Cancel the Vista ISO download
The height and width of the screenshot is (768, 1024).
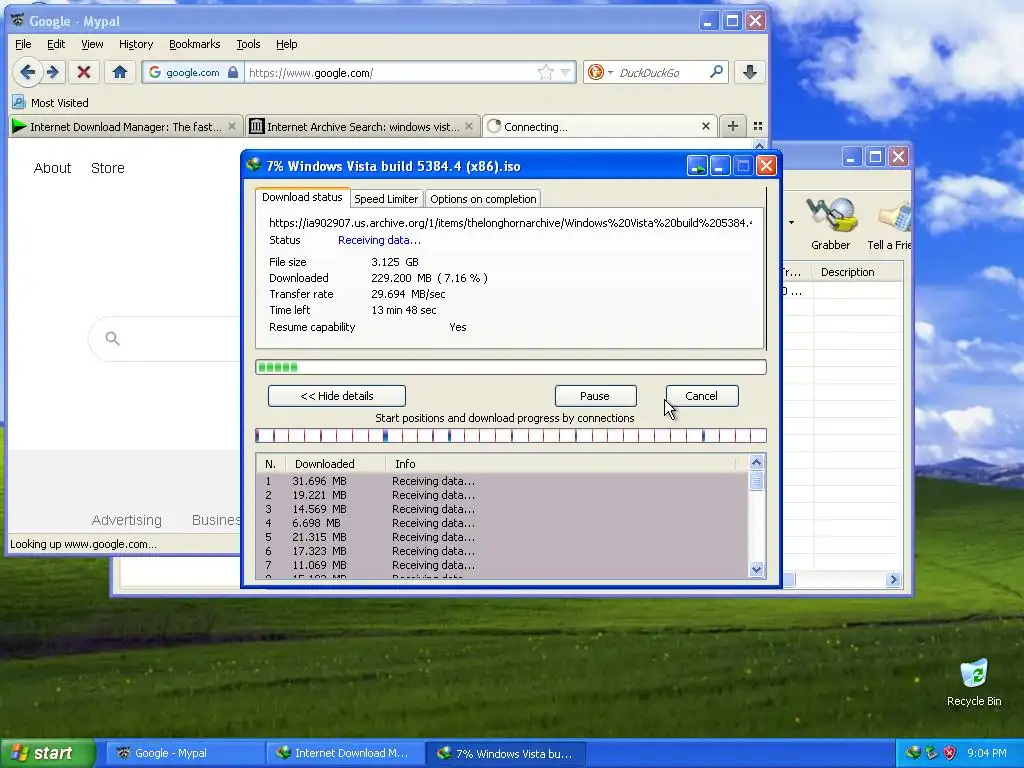701,396
